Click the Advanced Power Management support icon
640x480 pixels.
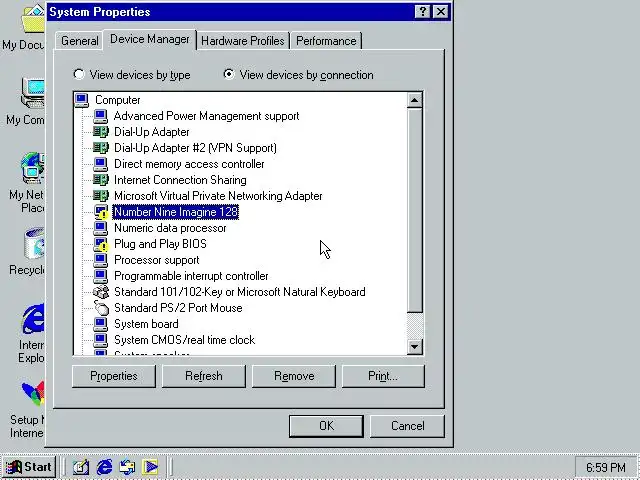pos(100,116)
